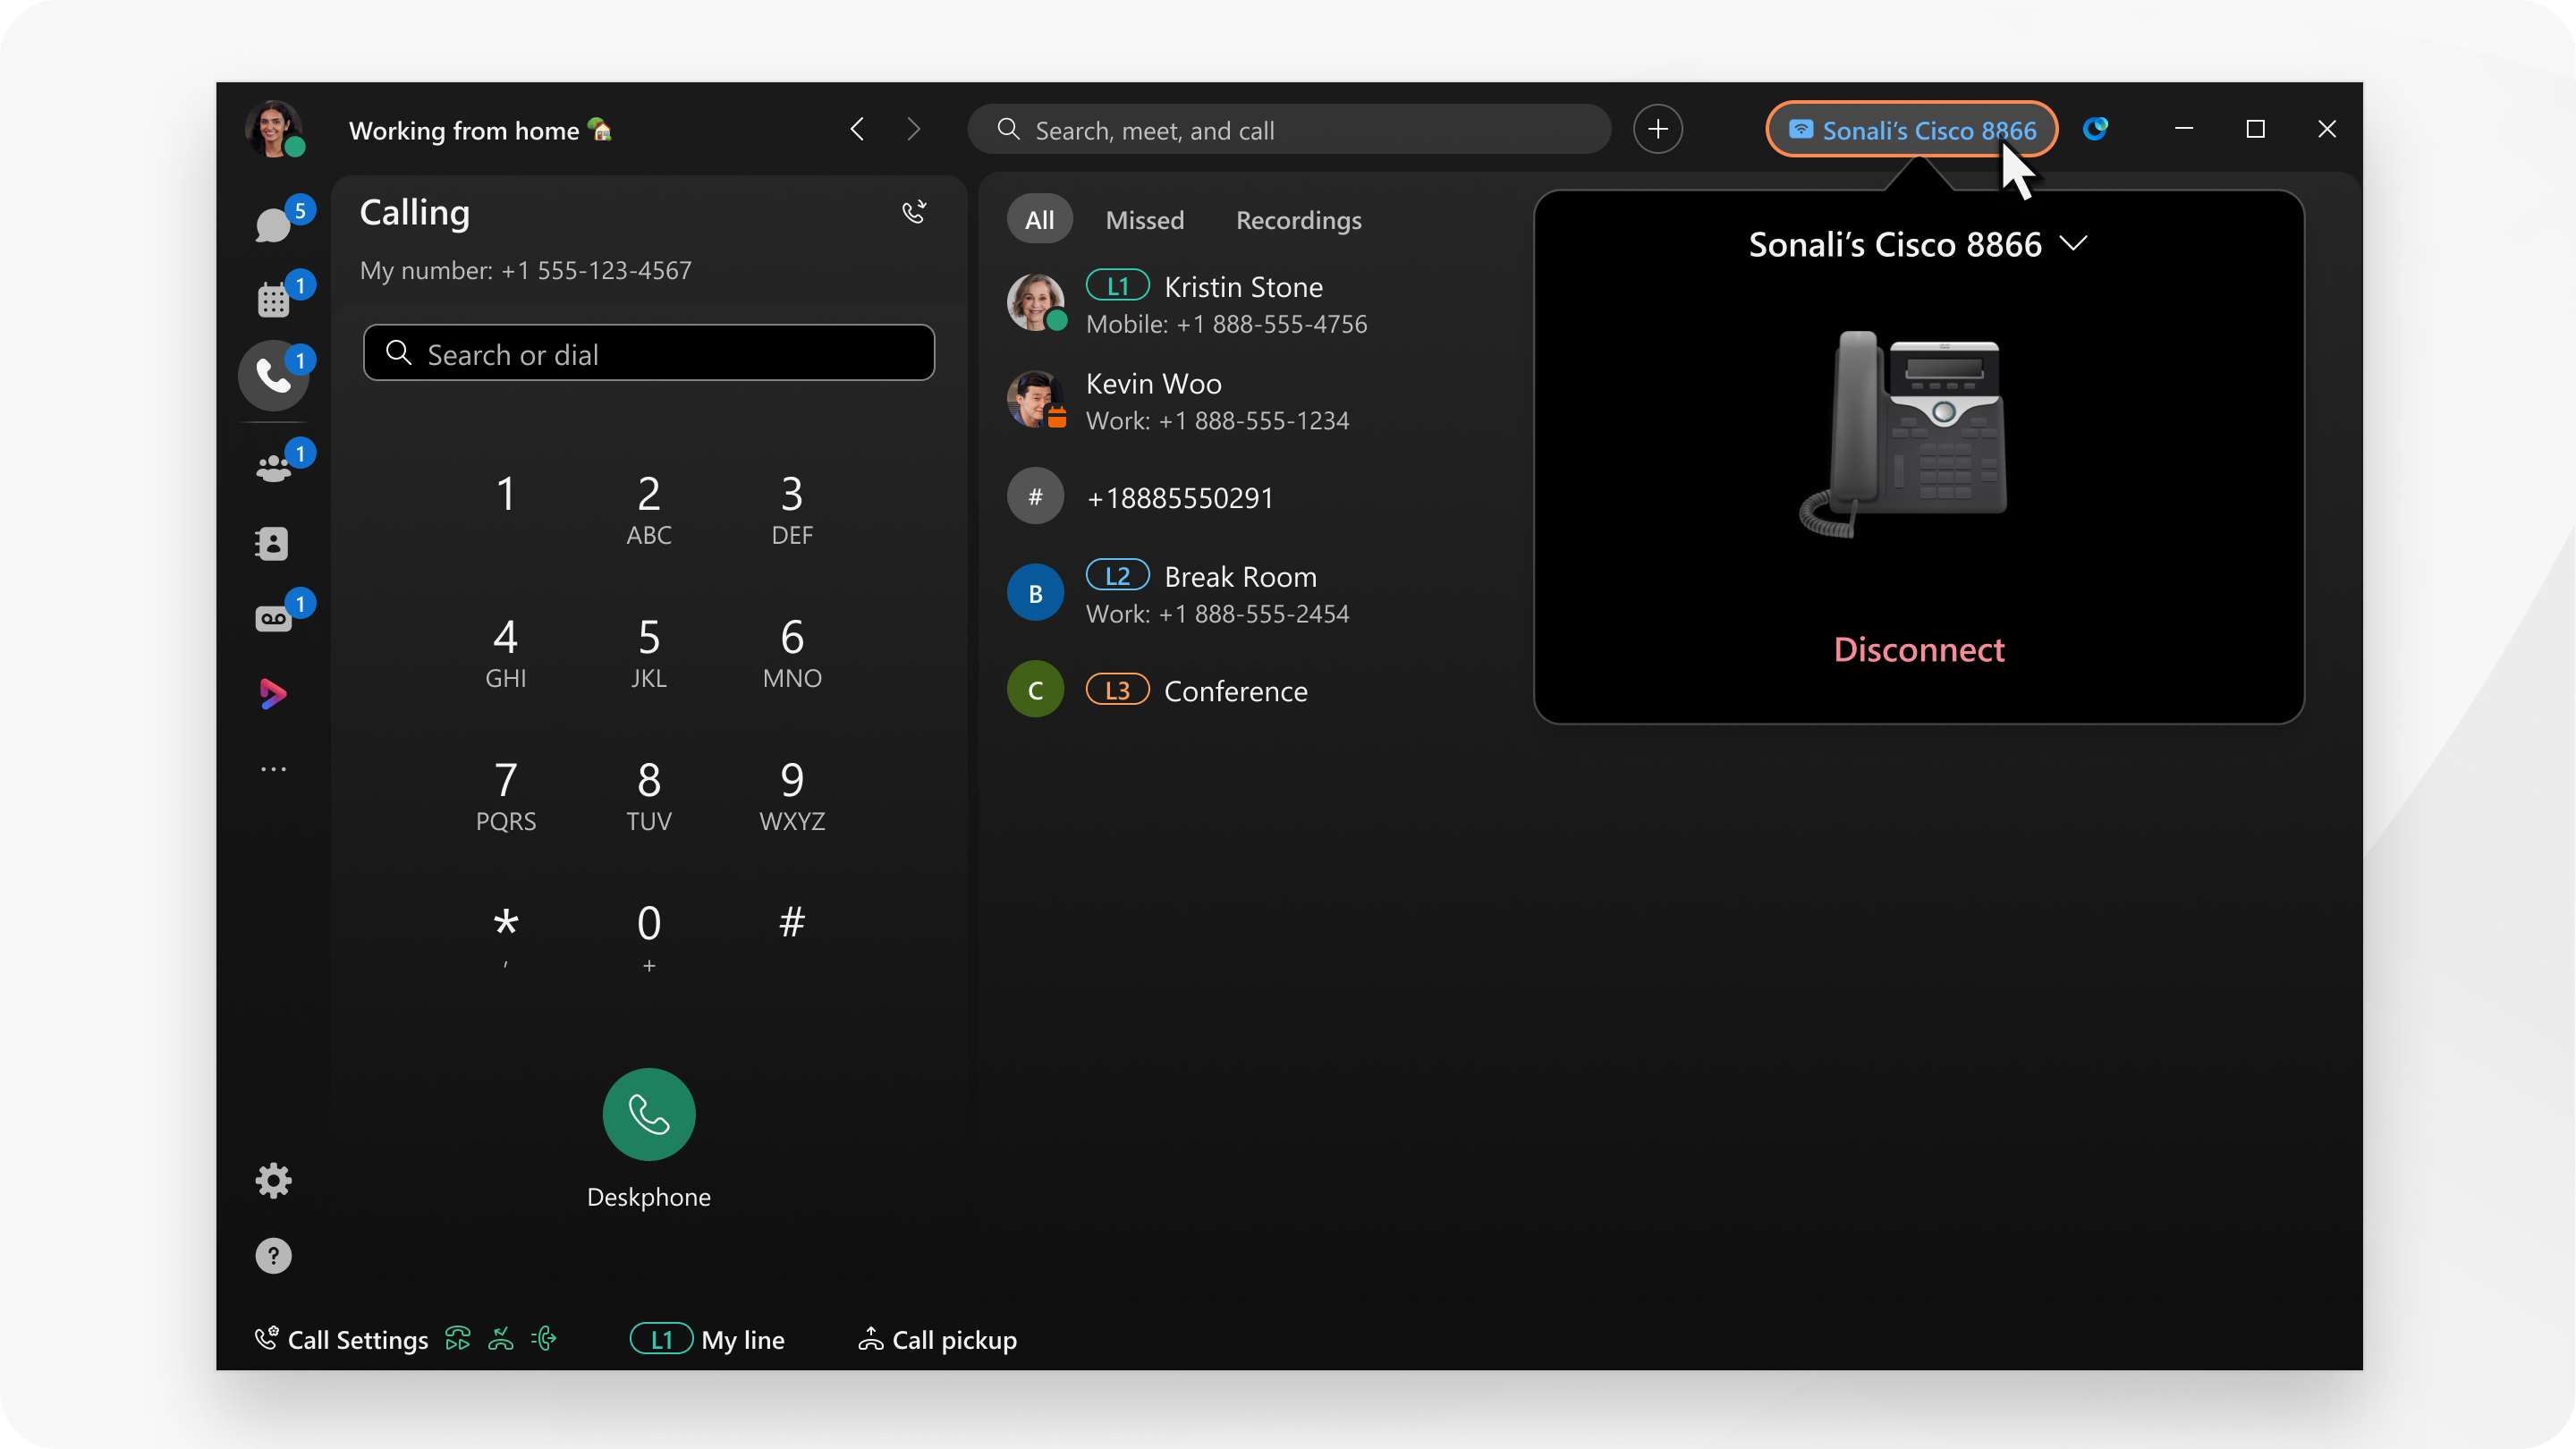Open the Help question mark icon
The image size is (2576, 1449).
[273, 1256]
